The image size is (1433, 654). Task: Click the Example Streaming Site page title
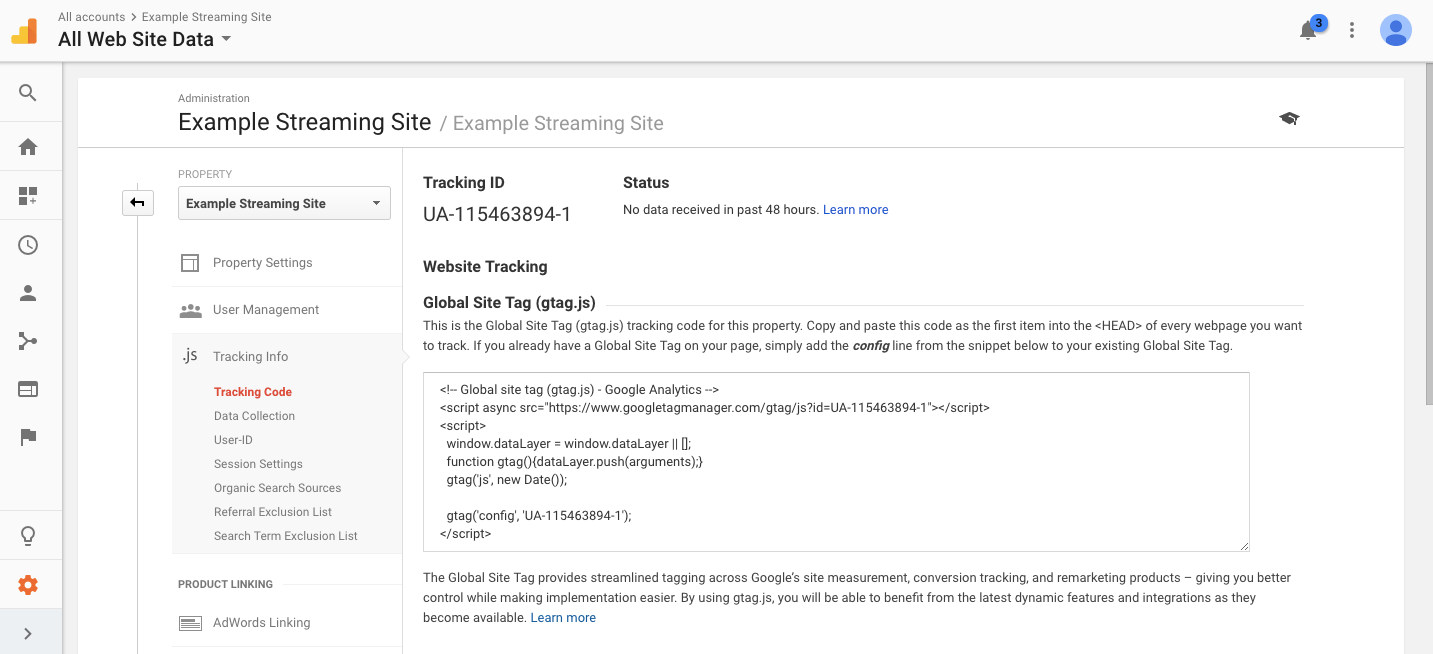click(305, 122)
